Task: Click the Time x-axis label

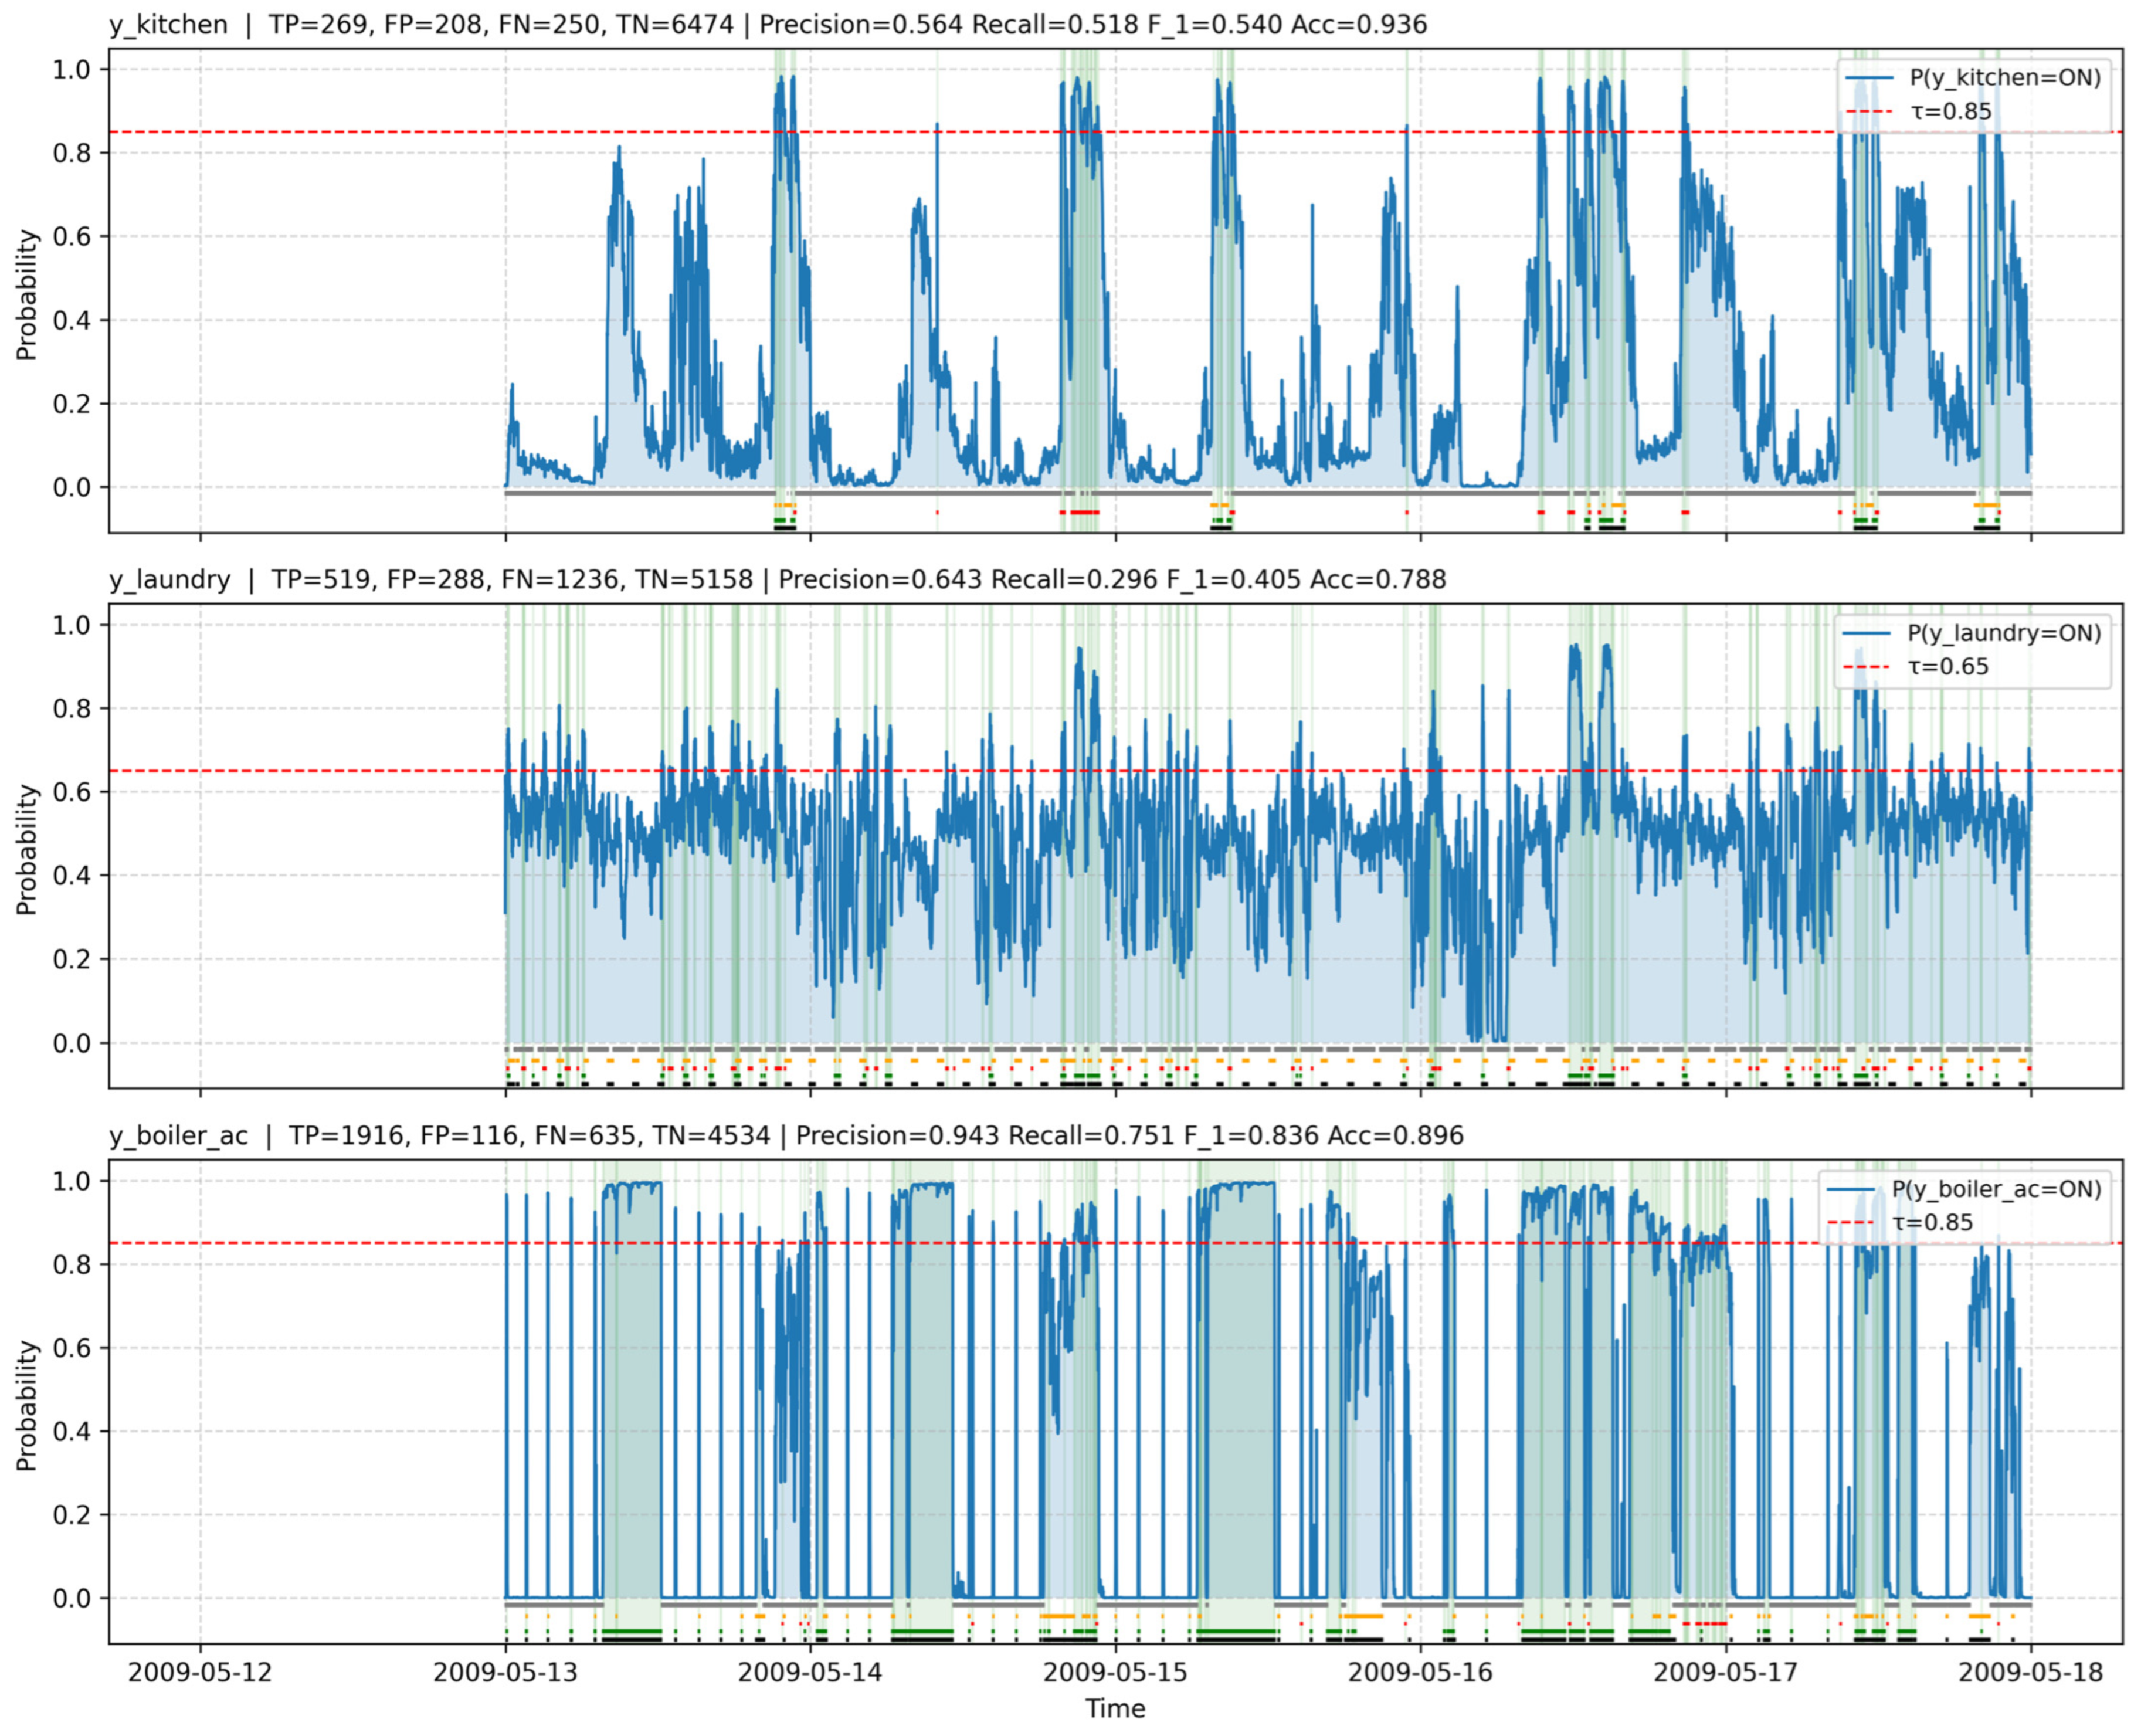Action: coord(1115,1708)
